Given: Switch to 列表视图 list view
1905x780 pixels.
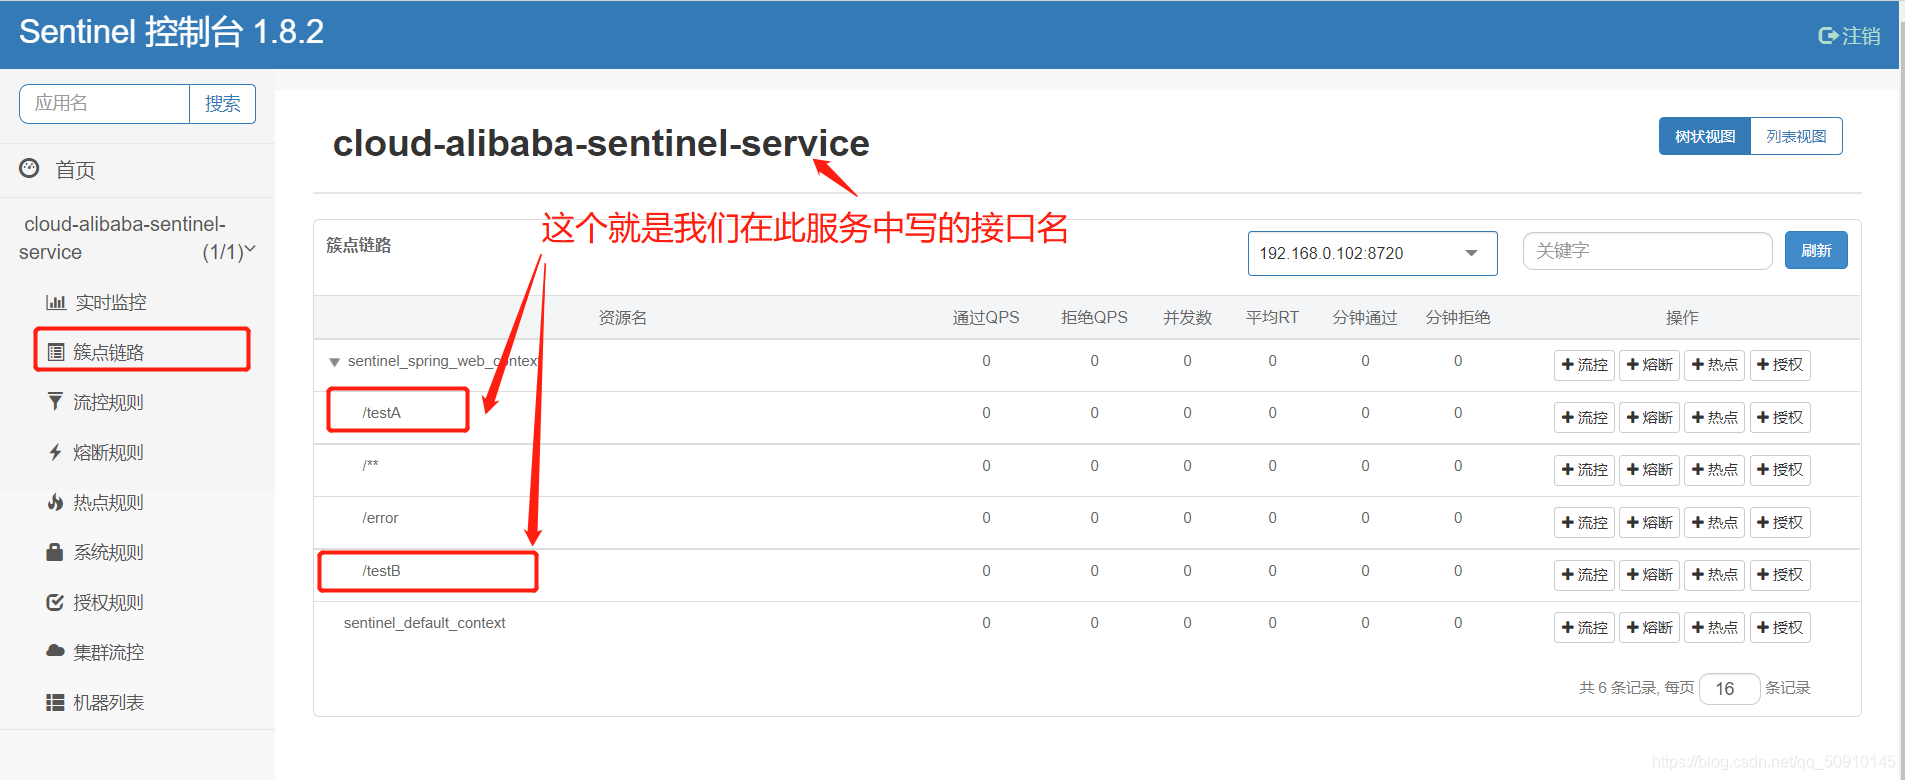Looking at the screenshot, I should click(x=1796, y=136).
